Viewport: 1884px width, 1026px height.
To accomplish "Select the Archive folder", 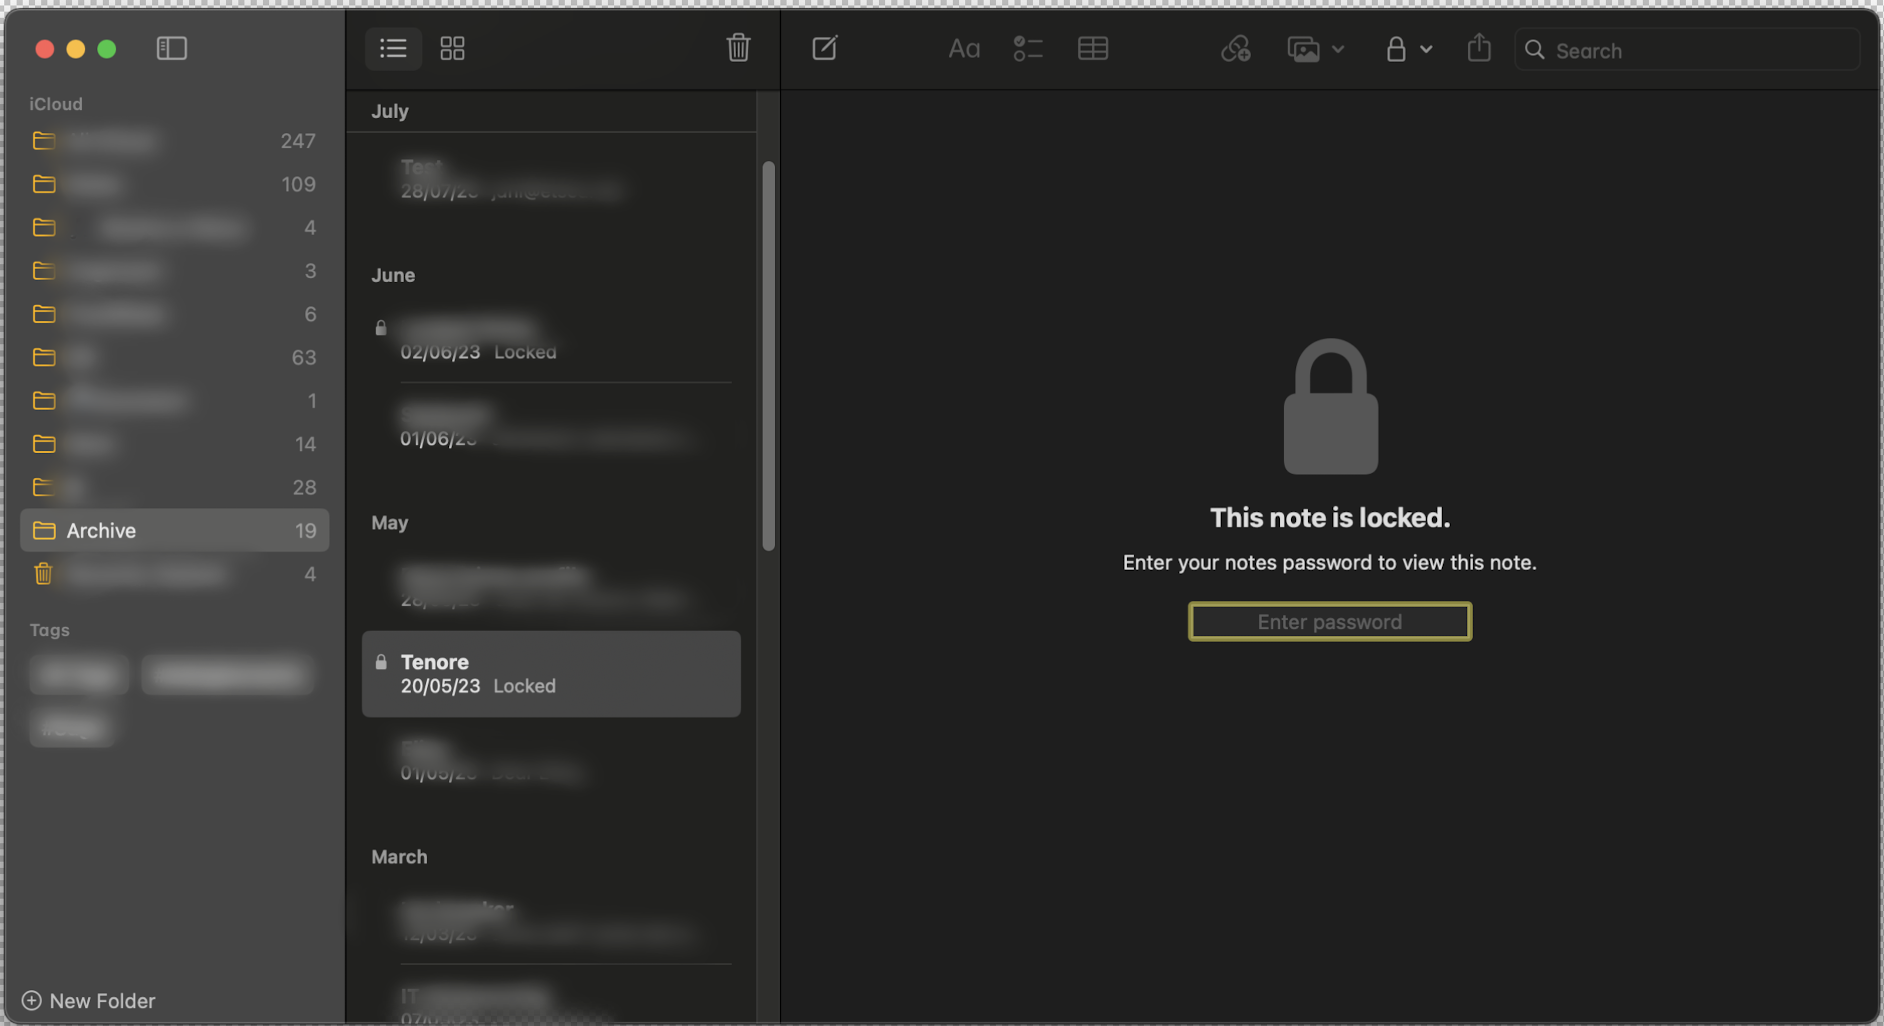I will (175, 530).
